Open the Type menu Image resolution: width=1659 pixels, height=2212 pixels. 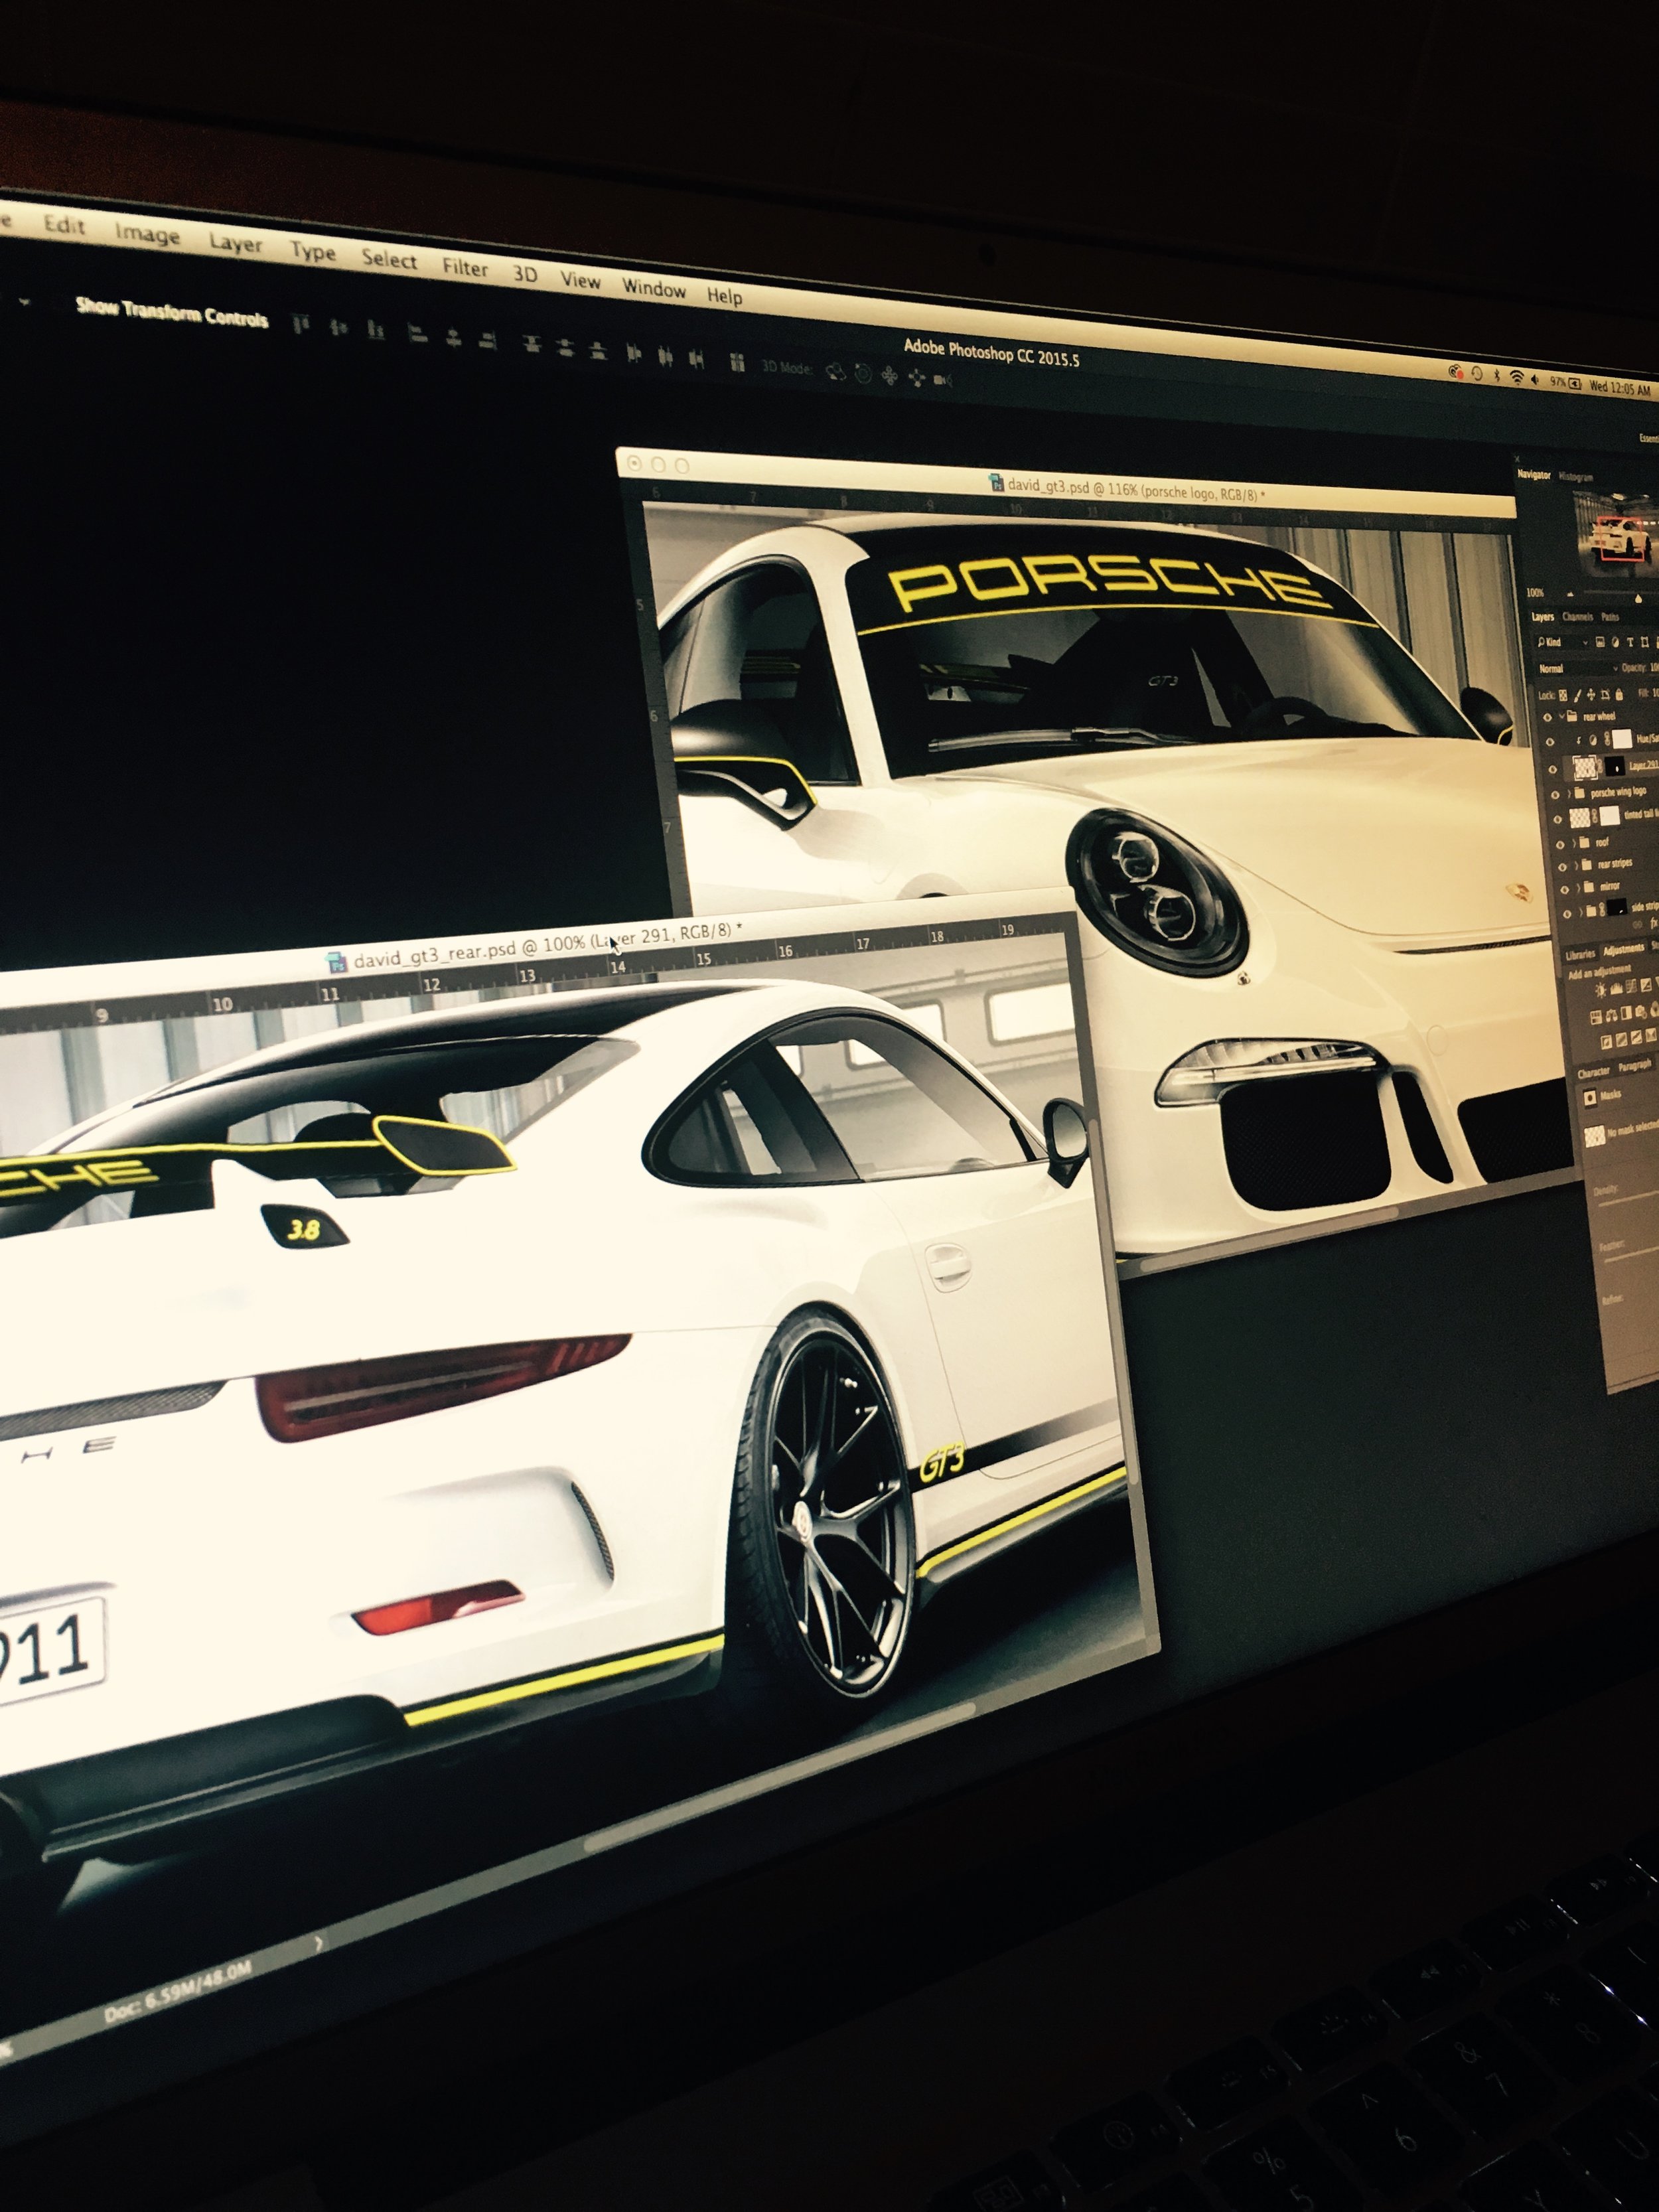click(313, 252)
